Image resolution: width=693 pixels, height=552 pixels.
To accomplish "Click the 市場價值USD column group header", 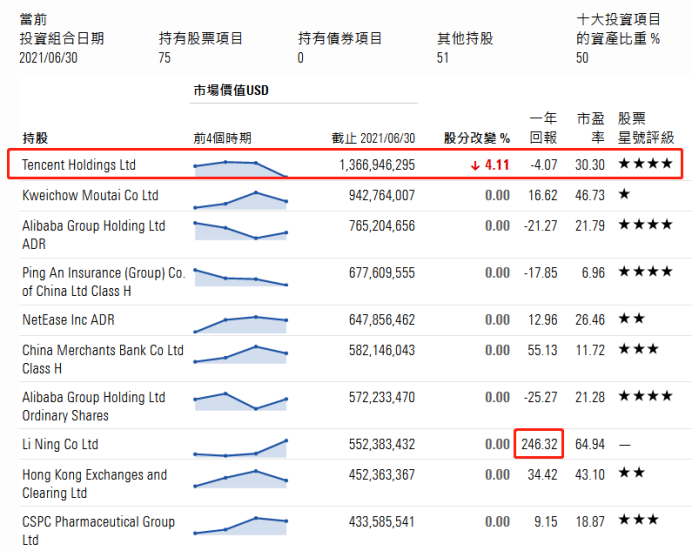I will [231, 91].
